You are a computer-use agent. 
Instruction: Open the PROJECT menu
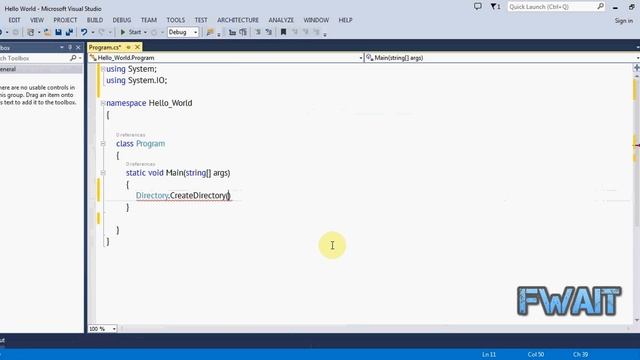(65, 20)
